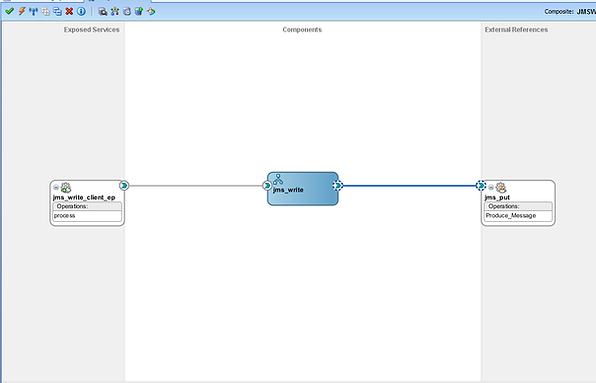Select the jms_write component
This screenshot has width=596, height=383.
click(303, 189)
